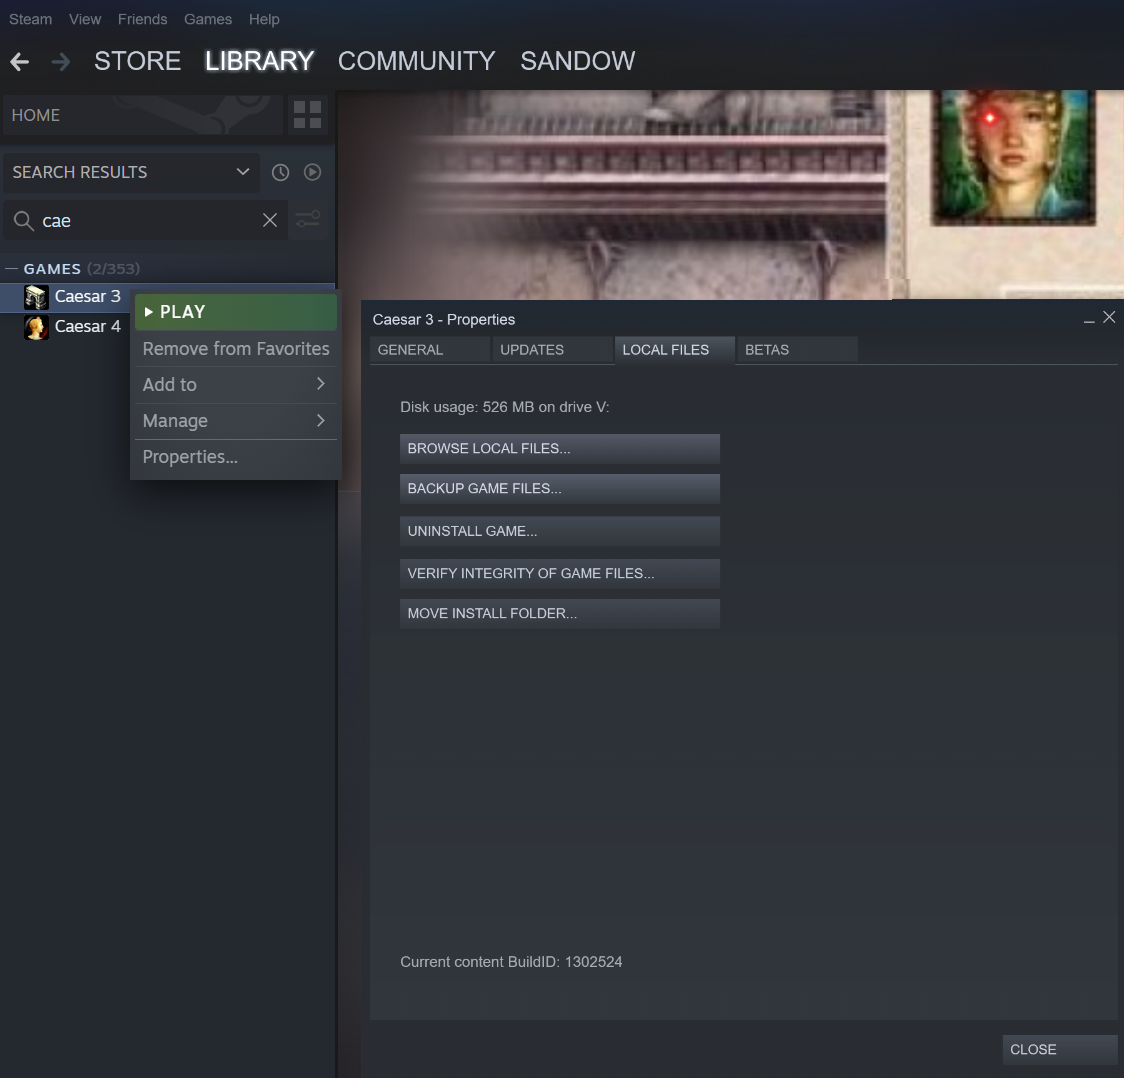Toggle ready-to-play filter icon
Image resolution: width=1124 pixels, height=1078 pixels.
[x=313, y=172]
